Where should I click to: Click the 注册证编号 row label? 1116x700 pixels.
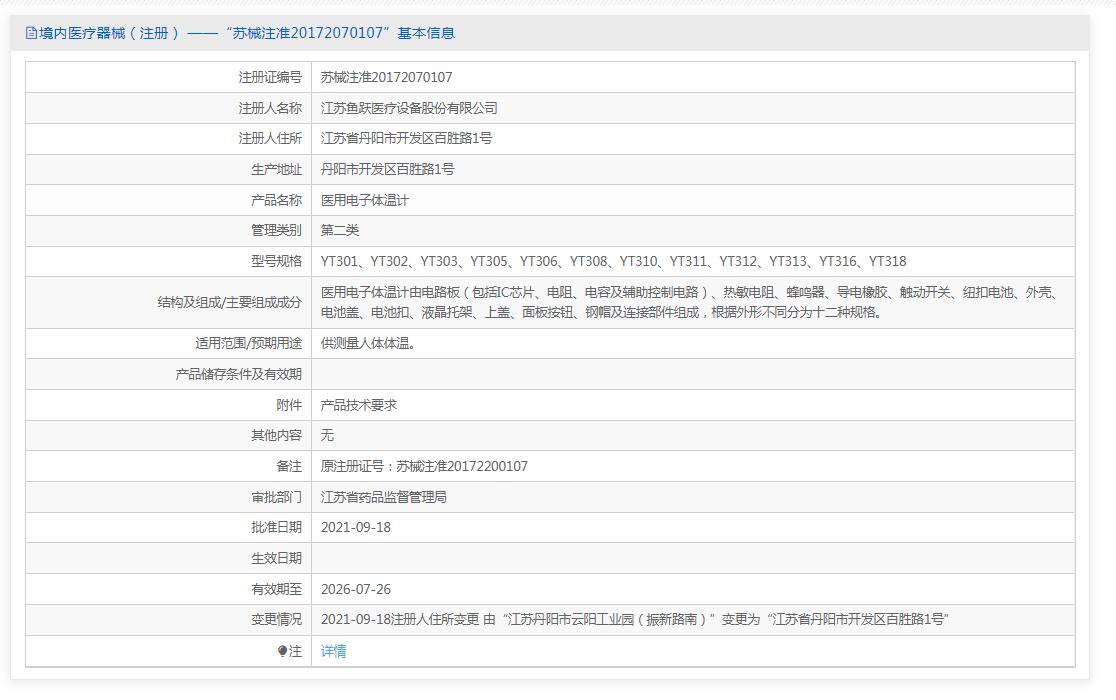270,78
